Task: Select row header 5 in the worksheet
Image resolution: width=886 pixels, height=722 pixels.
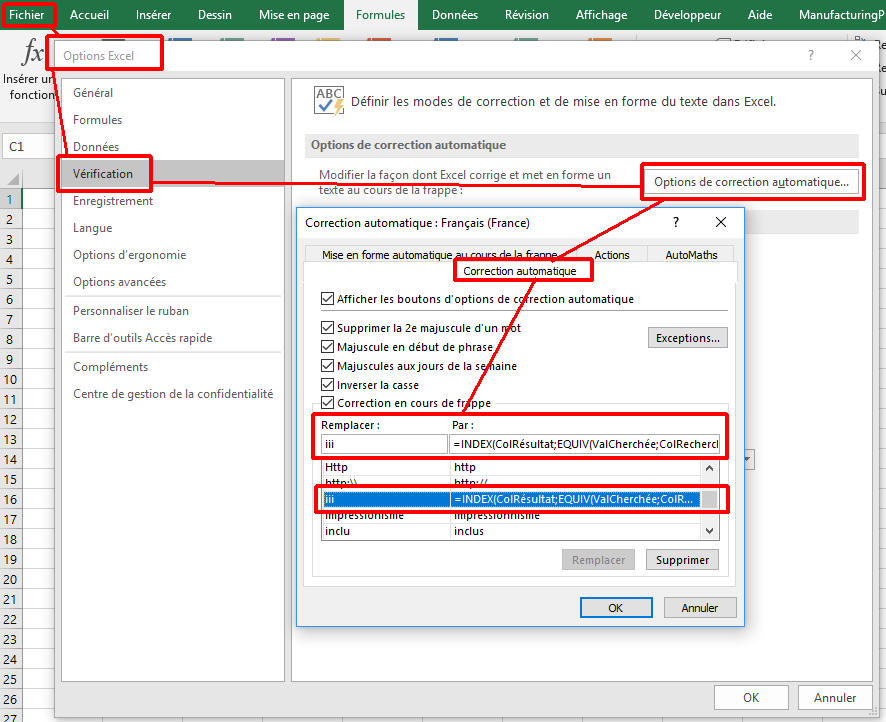Action: pyautogui.click(x=10, y=280)
